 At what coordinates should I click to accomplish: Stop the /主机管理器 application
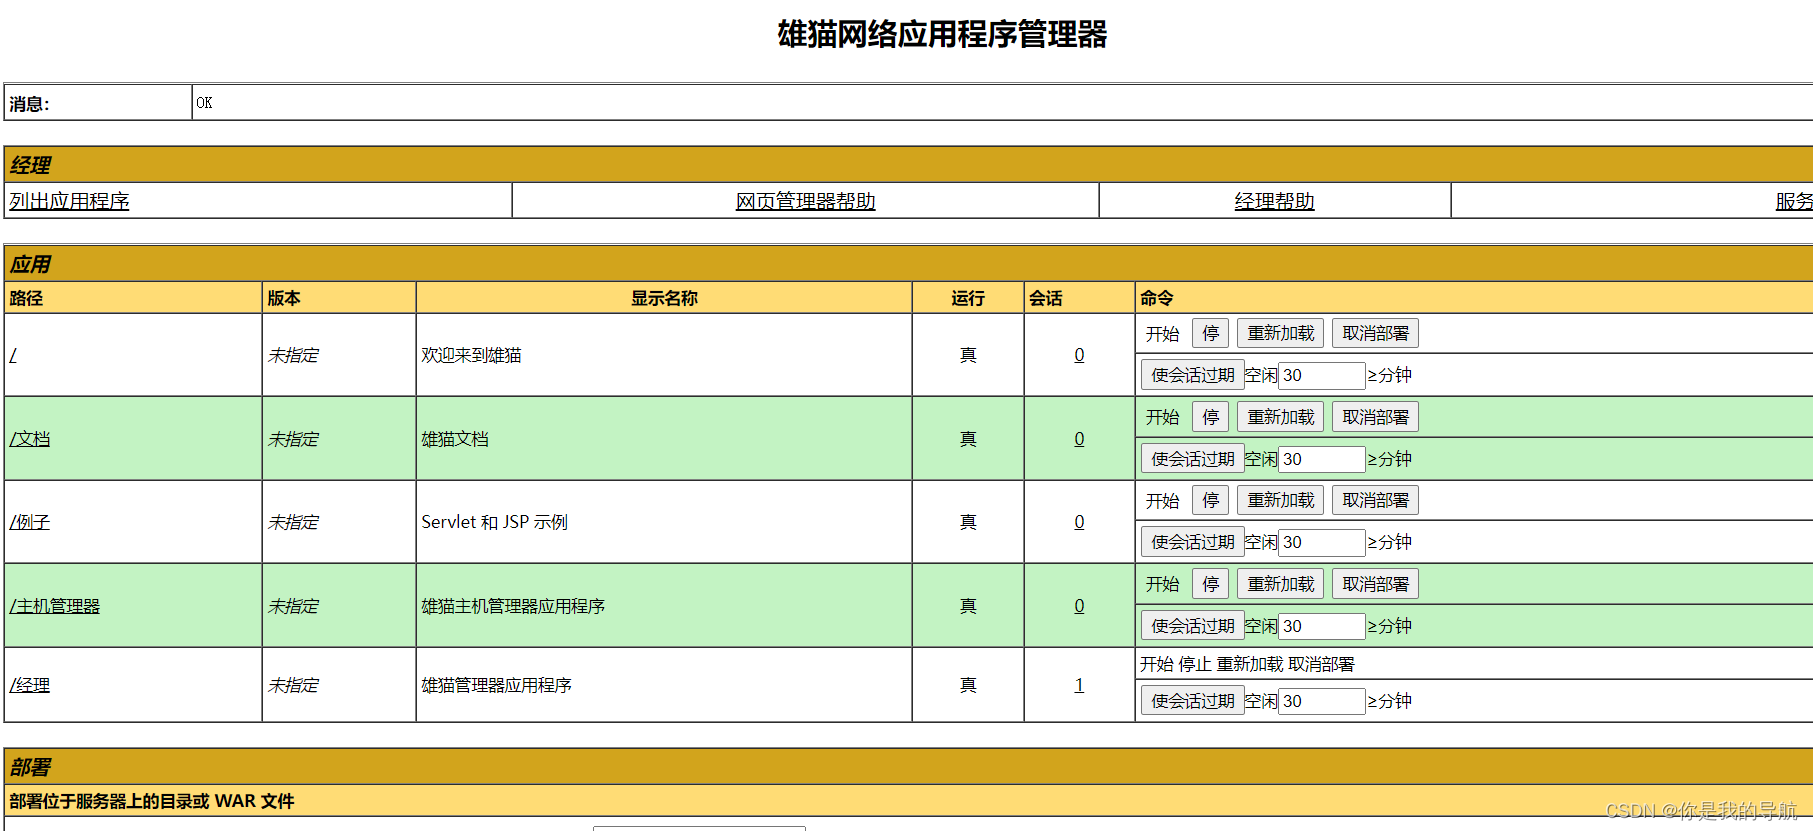click(1210, 584)
